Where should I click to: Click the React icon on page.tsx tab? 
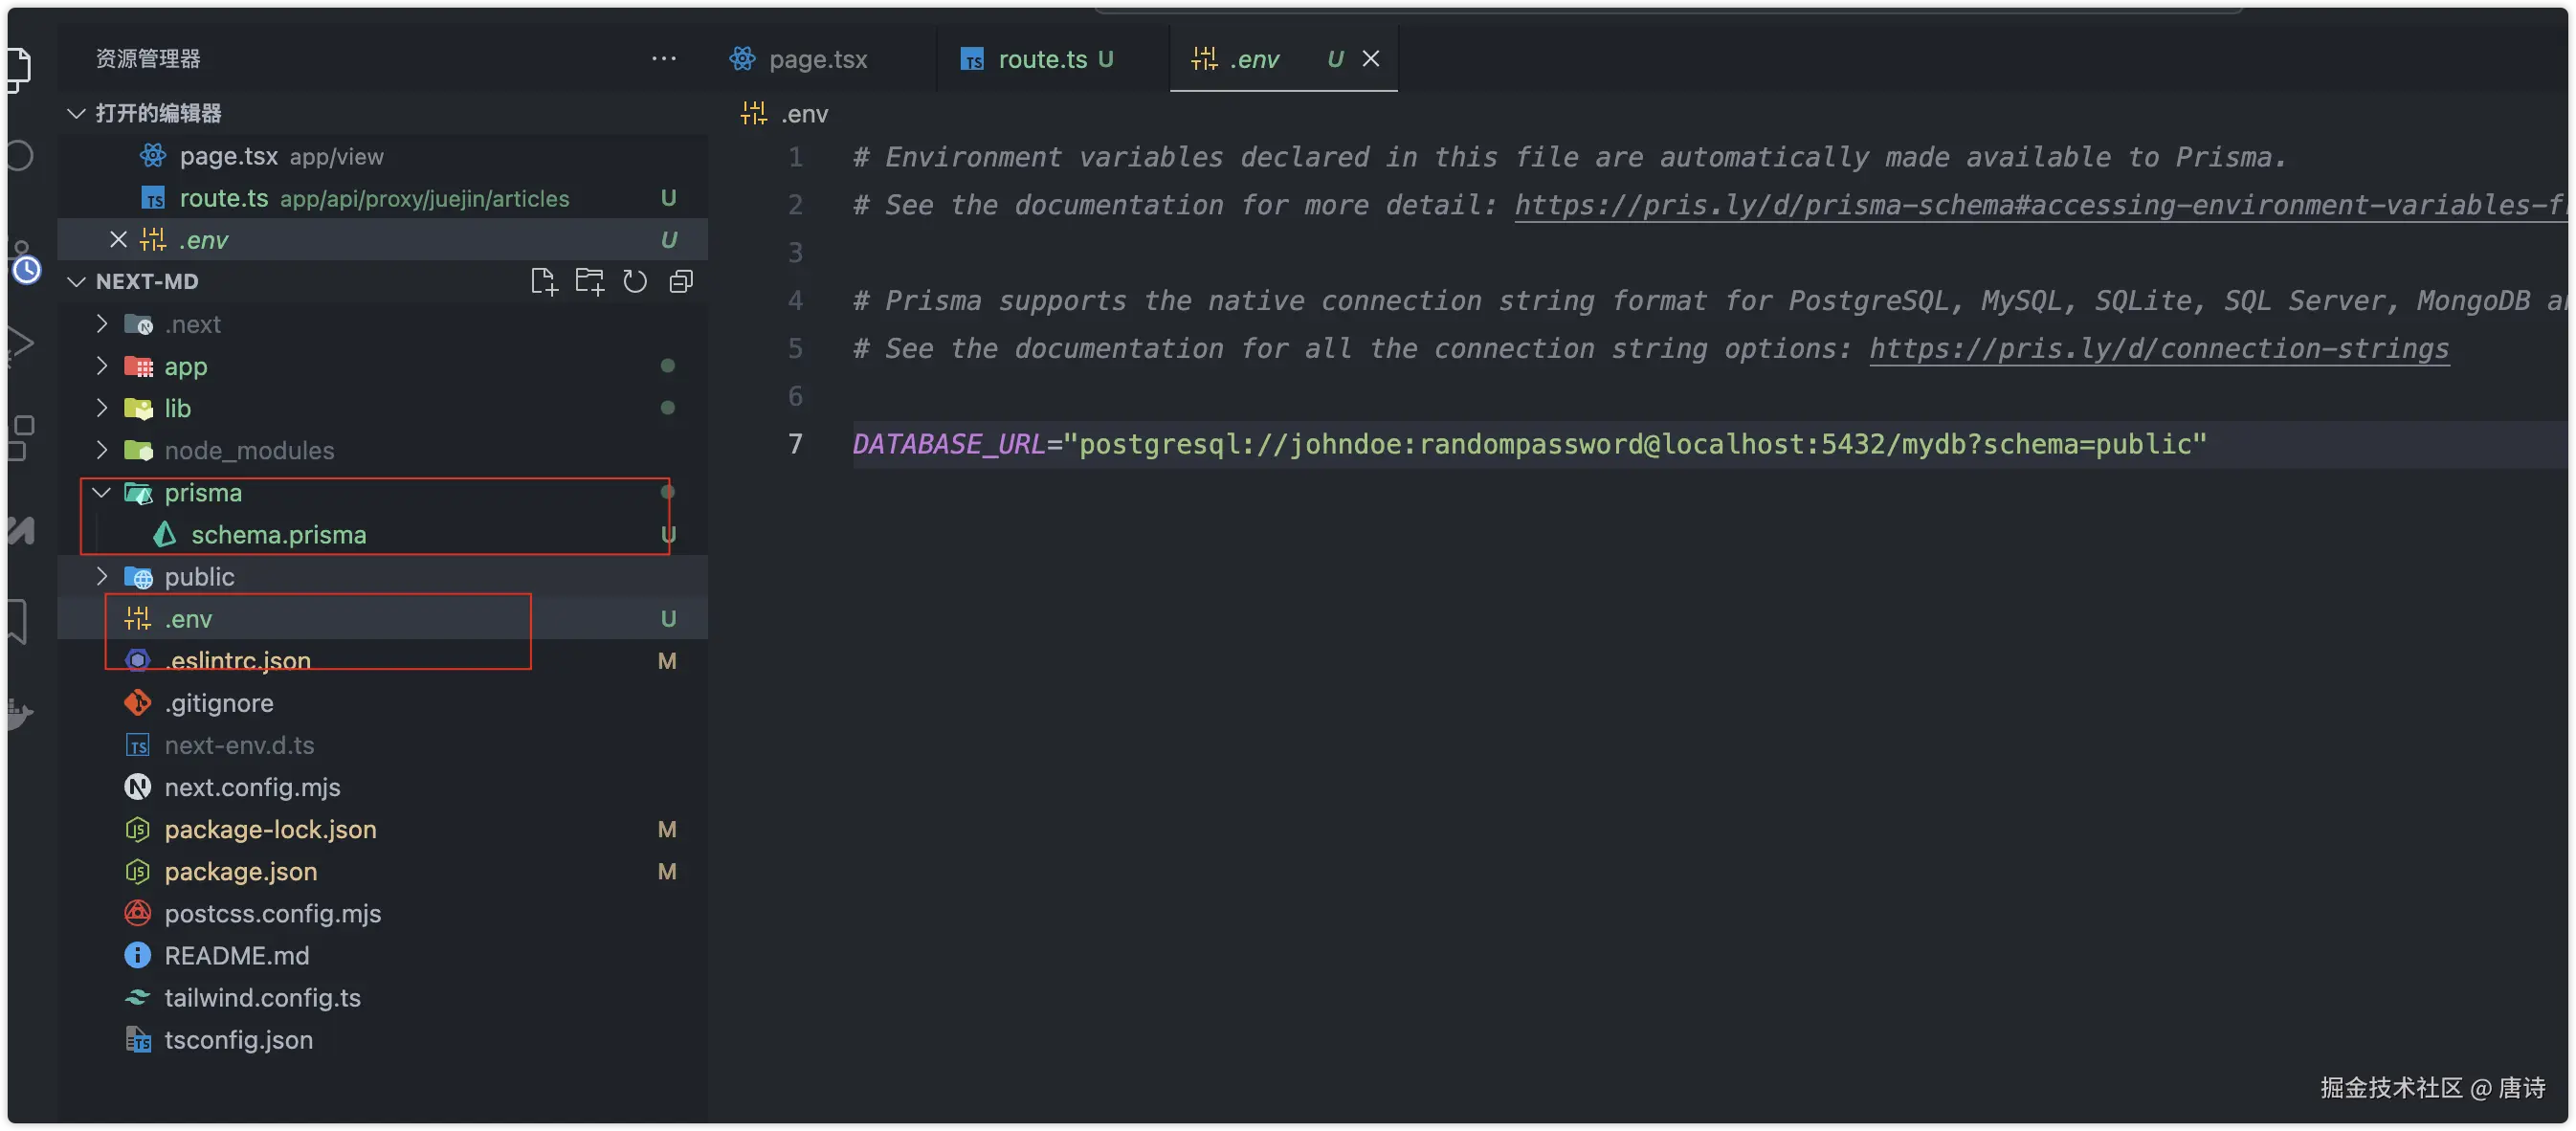point(742,59)
